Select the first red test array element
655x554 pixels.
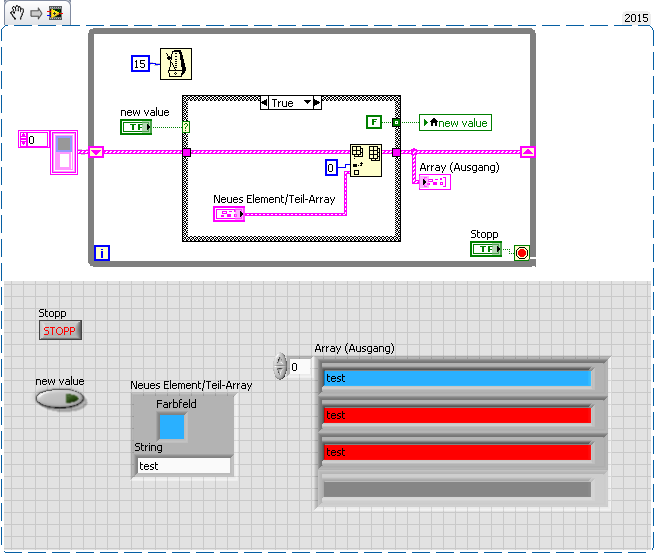pos(457,415)
